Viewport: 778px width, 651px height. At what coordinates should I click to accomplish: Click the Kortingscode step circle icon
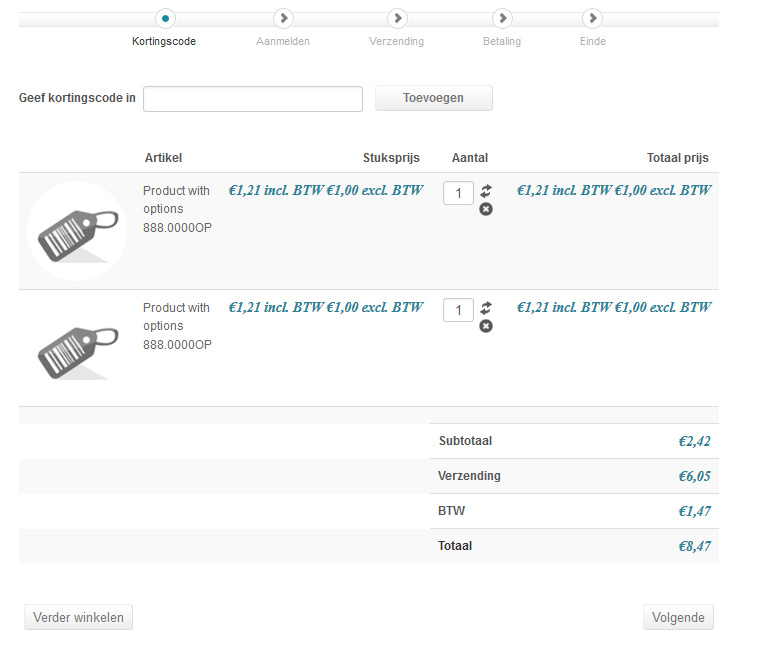(x=165, y=18)
